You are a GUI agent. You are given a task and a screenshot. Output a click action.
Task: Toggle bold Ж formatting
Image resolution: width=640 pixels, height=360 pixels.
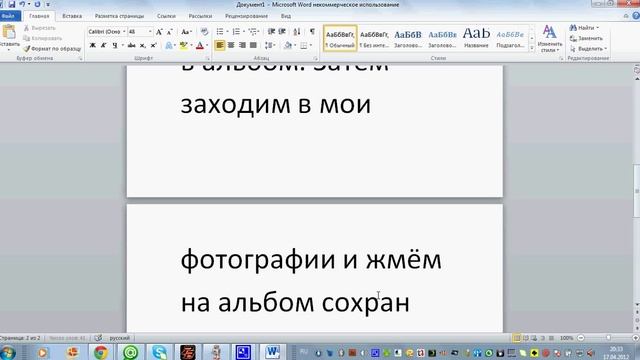(93, 45)
